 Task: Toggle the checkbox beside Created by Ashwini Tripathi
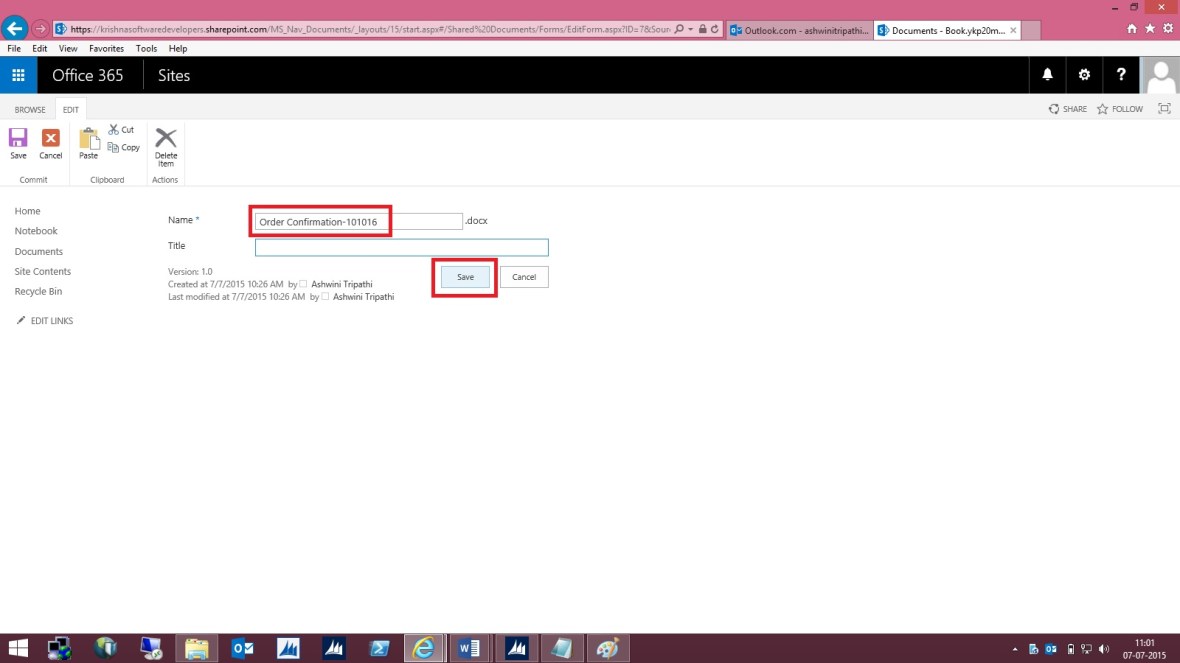(x=302, y=284)
